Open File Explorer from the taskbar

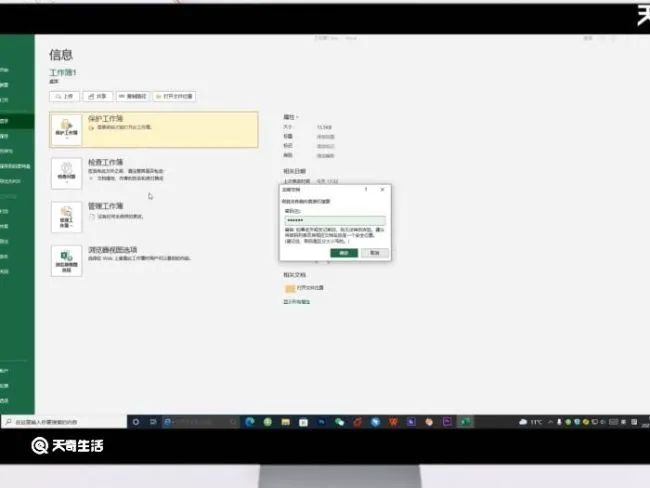286,422
